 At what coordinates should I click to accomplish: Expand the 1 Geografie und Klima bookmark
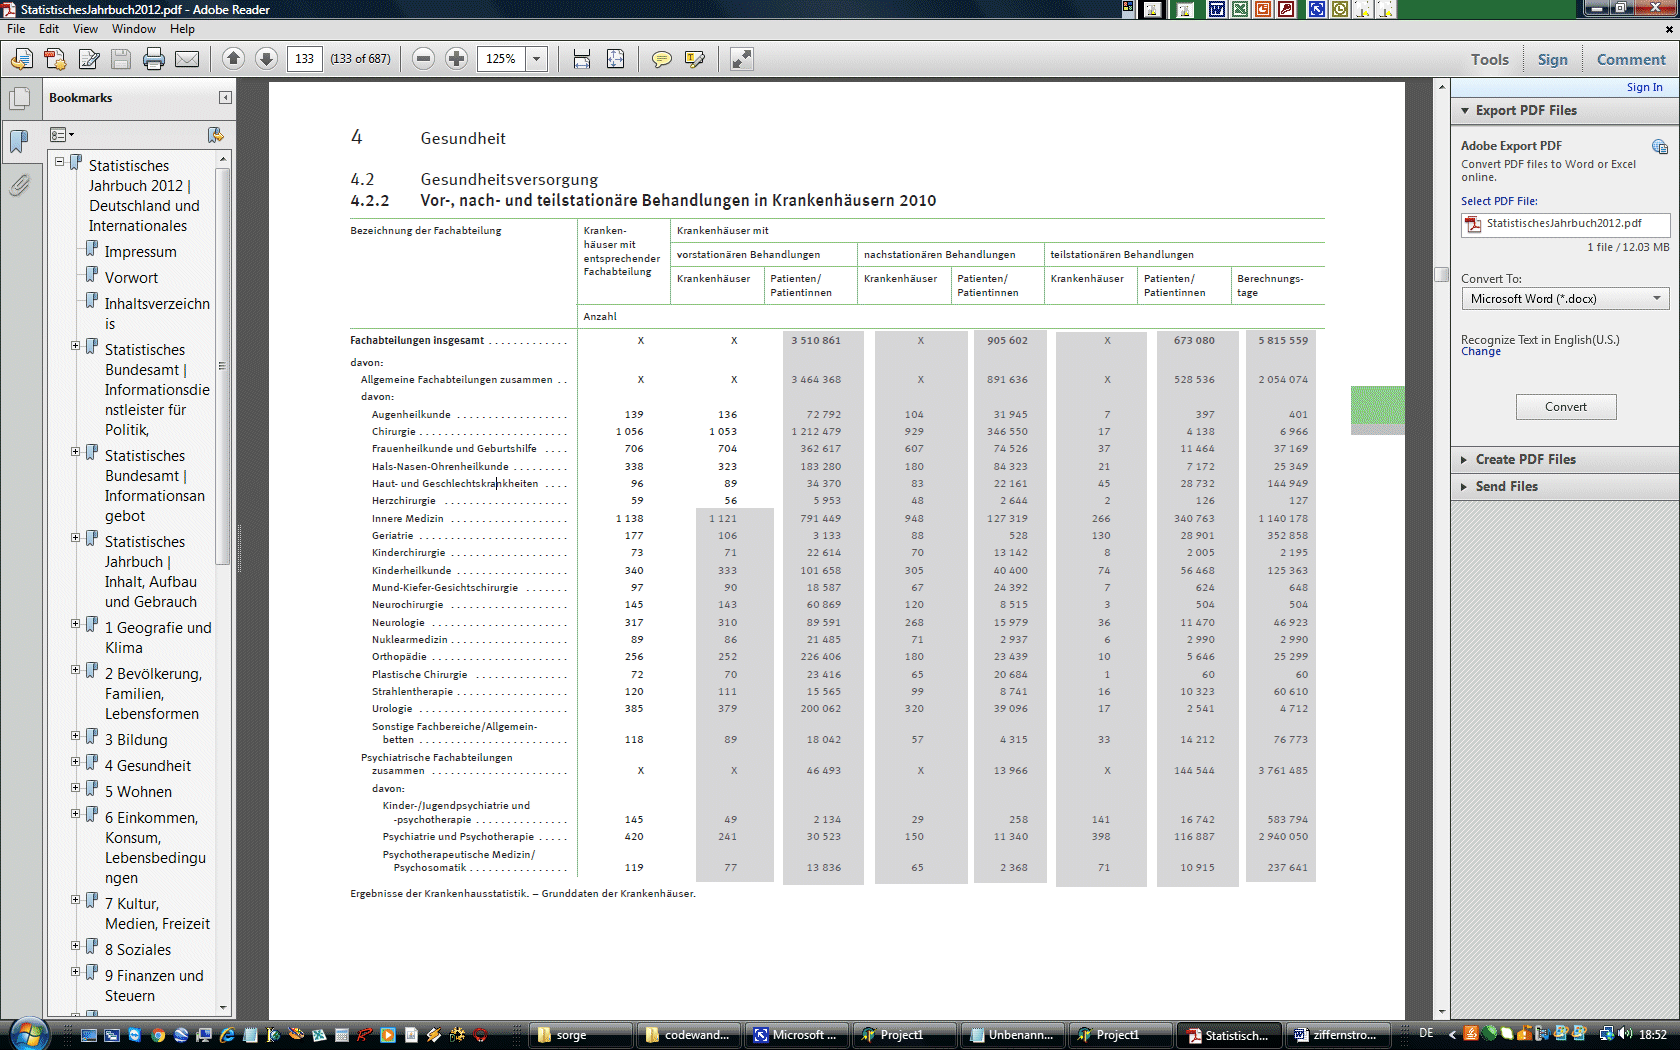pyautogui.click(x=76, y=623)
